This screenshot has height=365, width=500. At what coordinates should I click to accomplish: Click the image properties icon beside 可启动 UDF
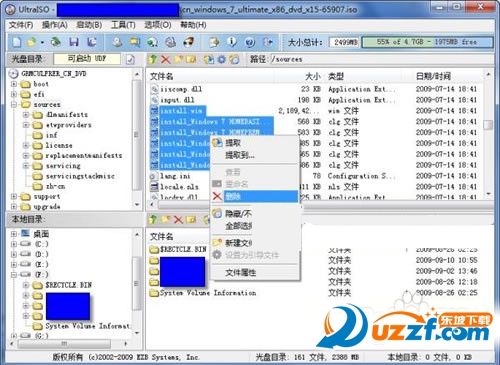[x=130, y=59]
